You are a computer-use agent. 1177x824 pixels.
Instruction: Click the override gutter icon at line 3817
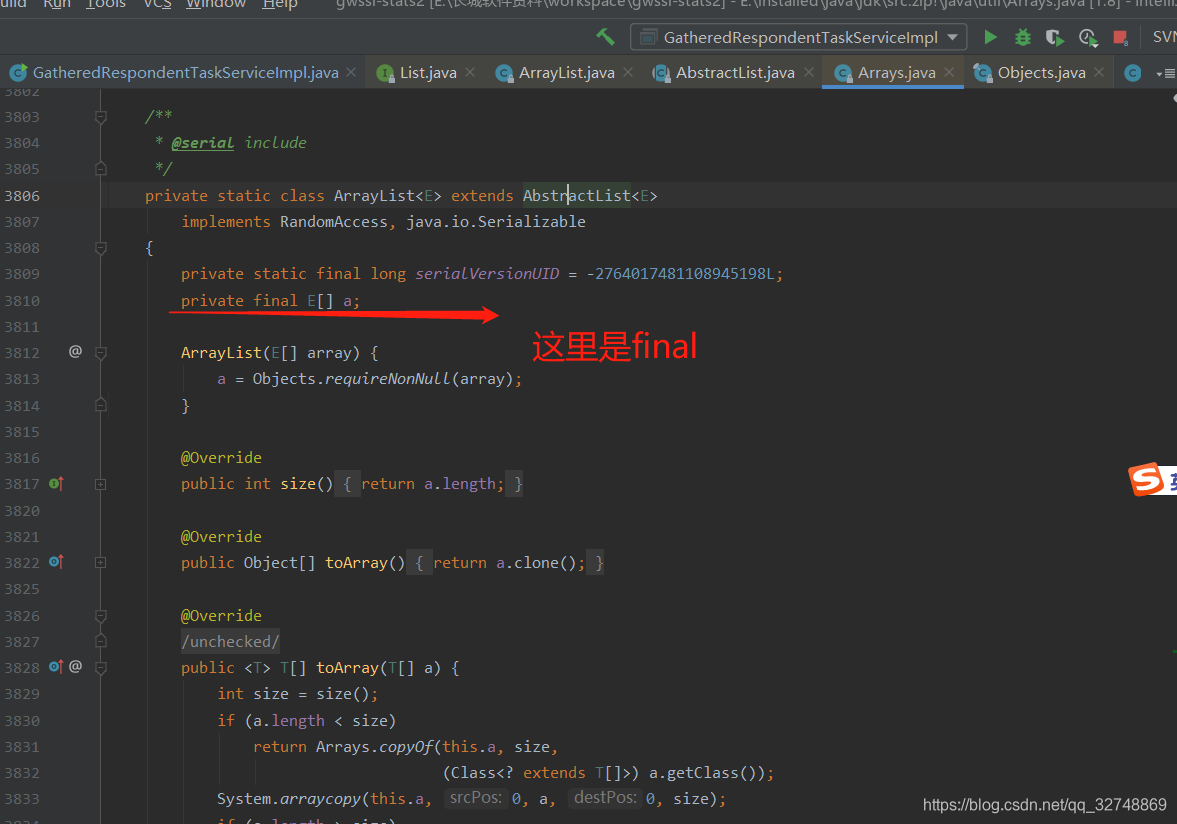click(56, 483)
